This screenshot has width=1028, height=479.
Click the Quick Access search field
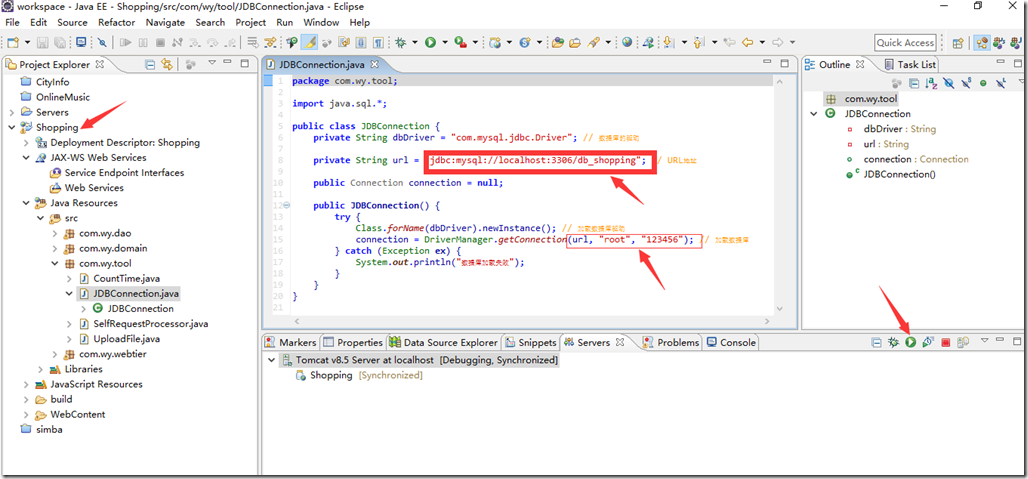tap(905, 43)
